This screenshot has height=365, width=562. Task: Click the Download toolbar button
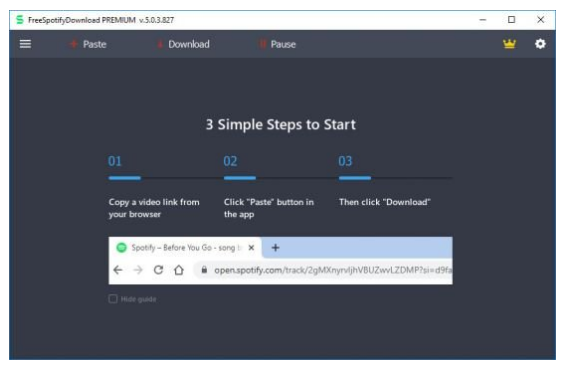pyautogui.click(x=184, y=44)
